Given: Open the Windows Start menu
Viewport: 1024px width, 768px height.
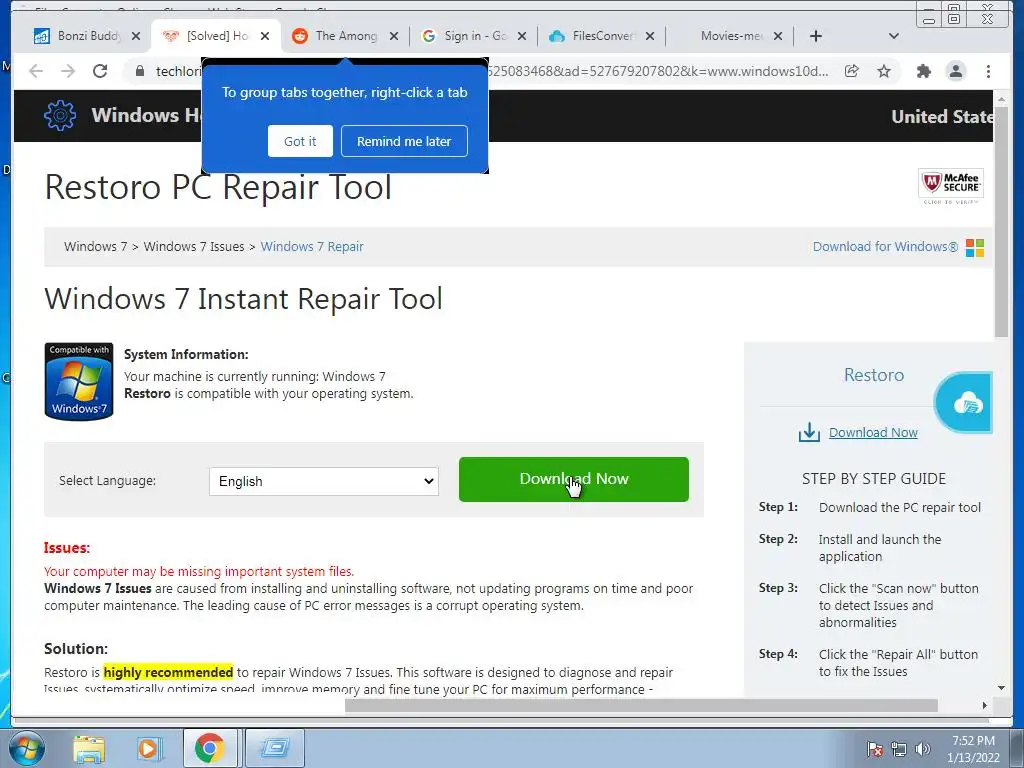Looking at the screenshot, I should pos(27,748).
